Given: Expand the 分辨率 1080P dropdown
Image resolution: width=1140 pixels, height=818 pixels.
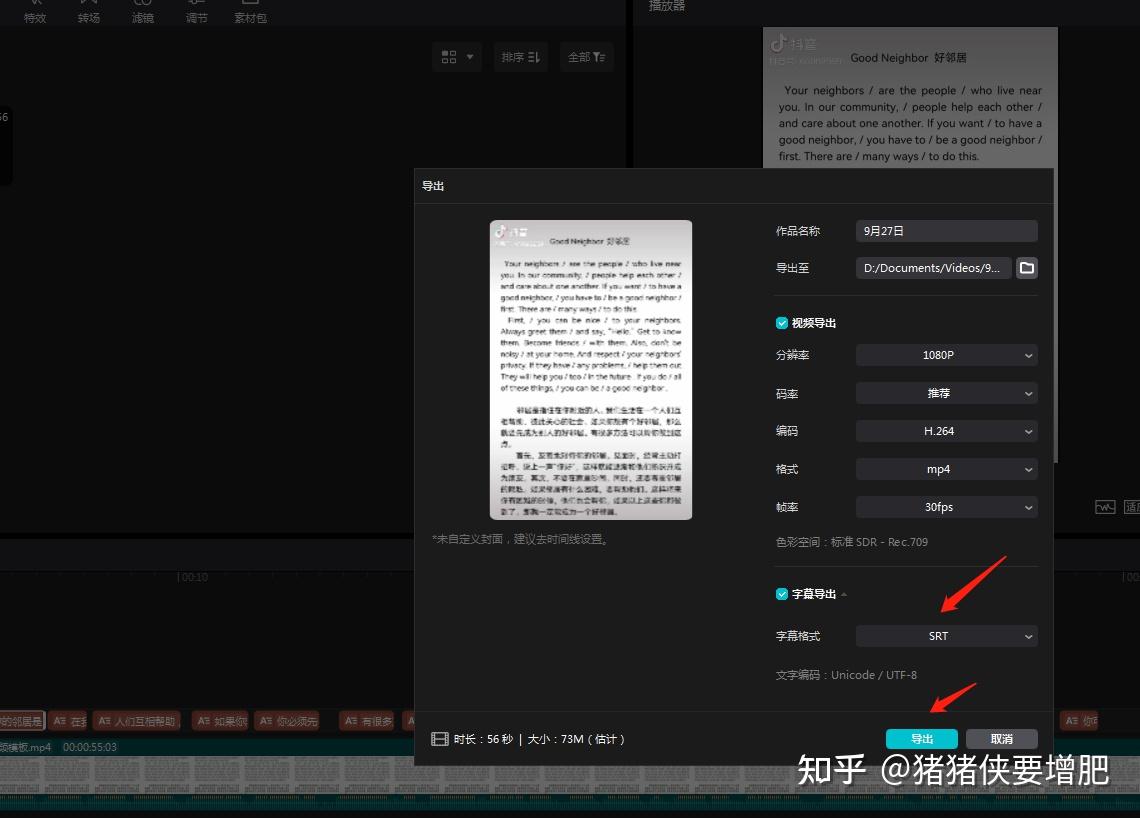Looking at the screenshot, I should pos(946,355).
